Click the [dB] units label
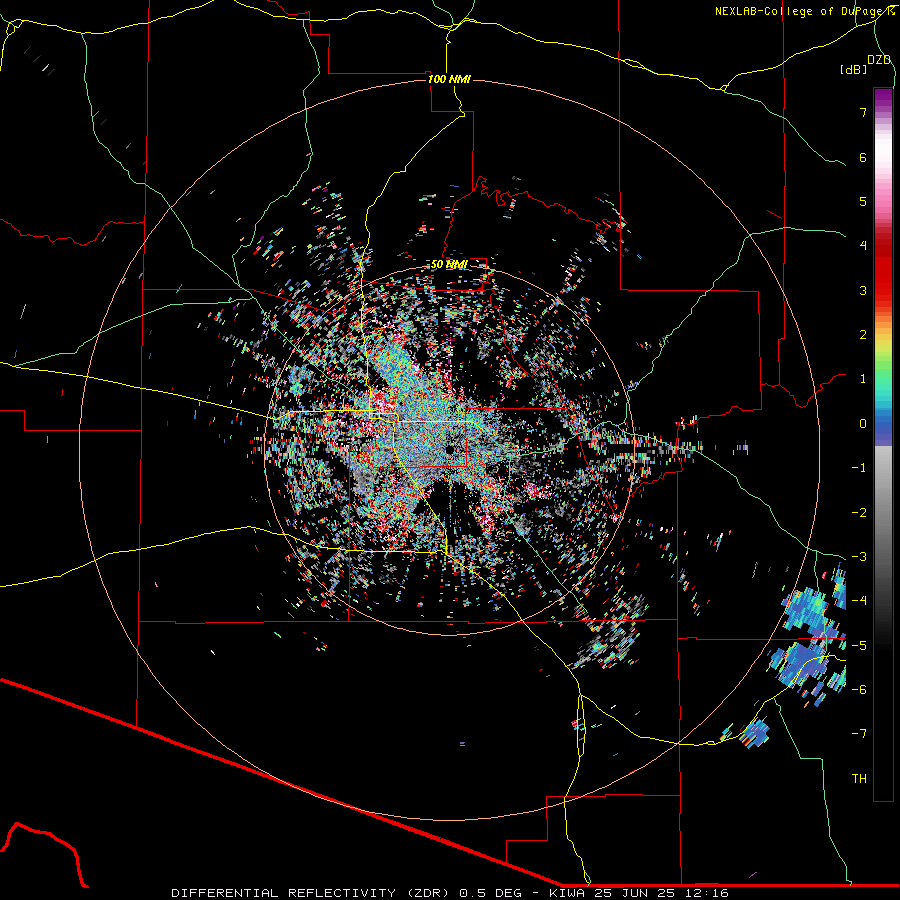The image size is (900, 900). coord(854,69)
